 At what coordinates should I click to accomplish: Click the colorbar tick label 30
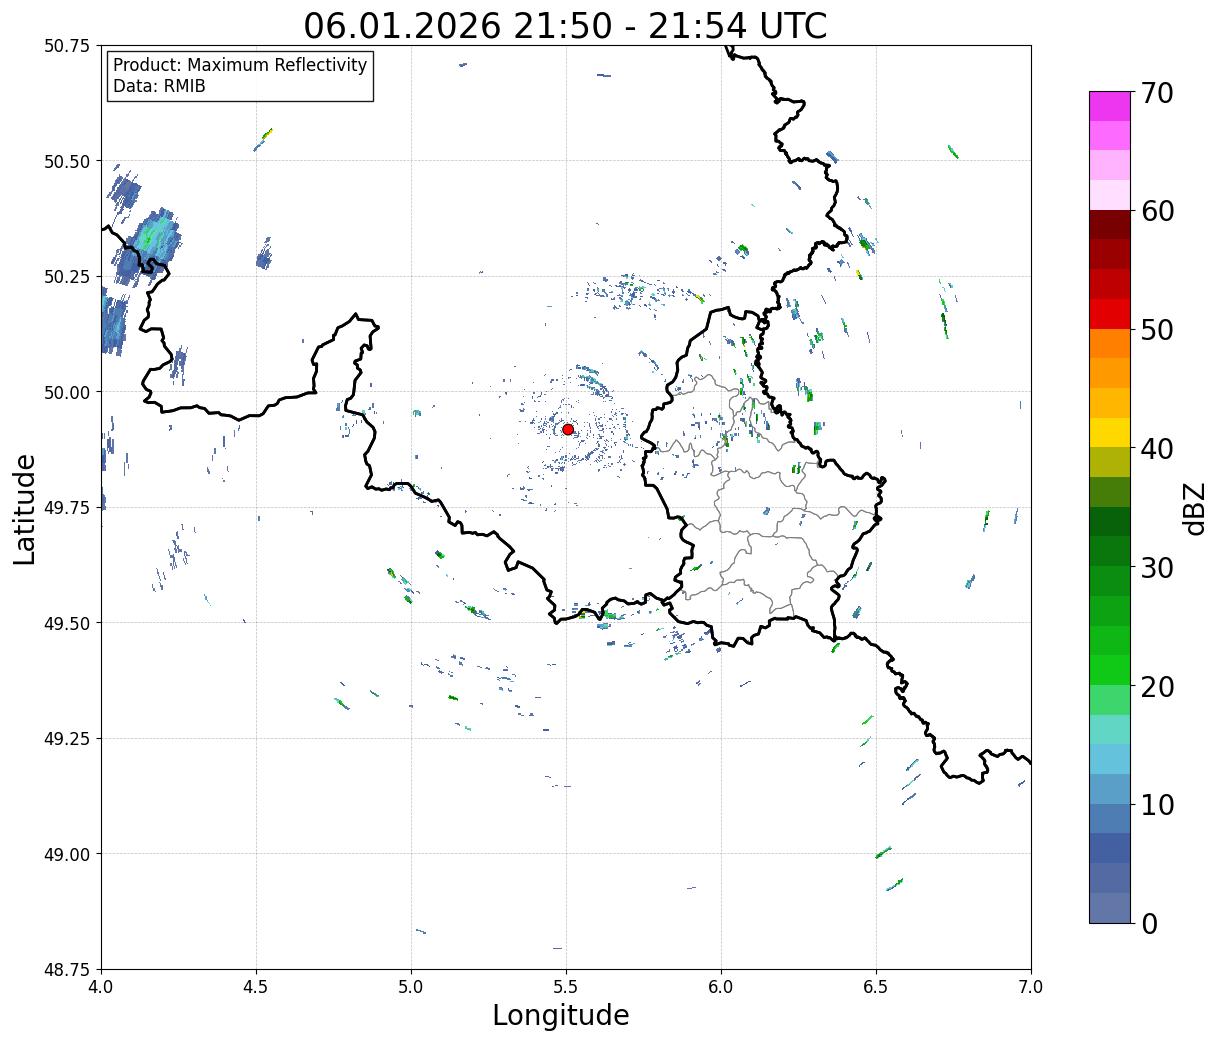click(1157, 567)
